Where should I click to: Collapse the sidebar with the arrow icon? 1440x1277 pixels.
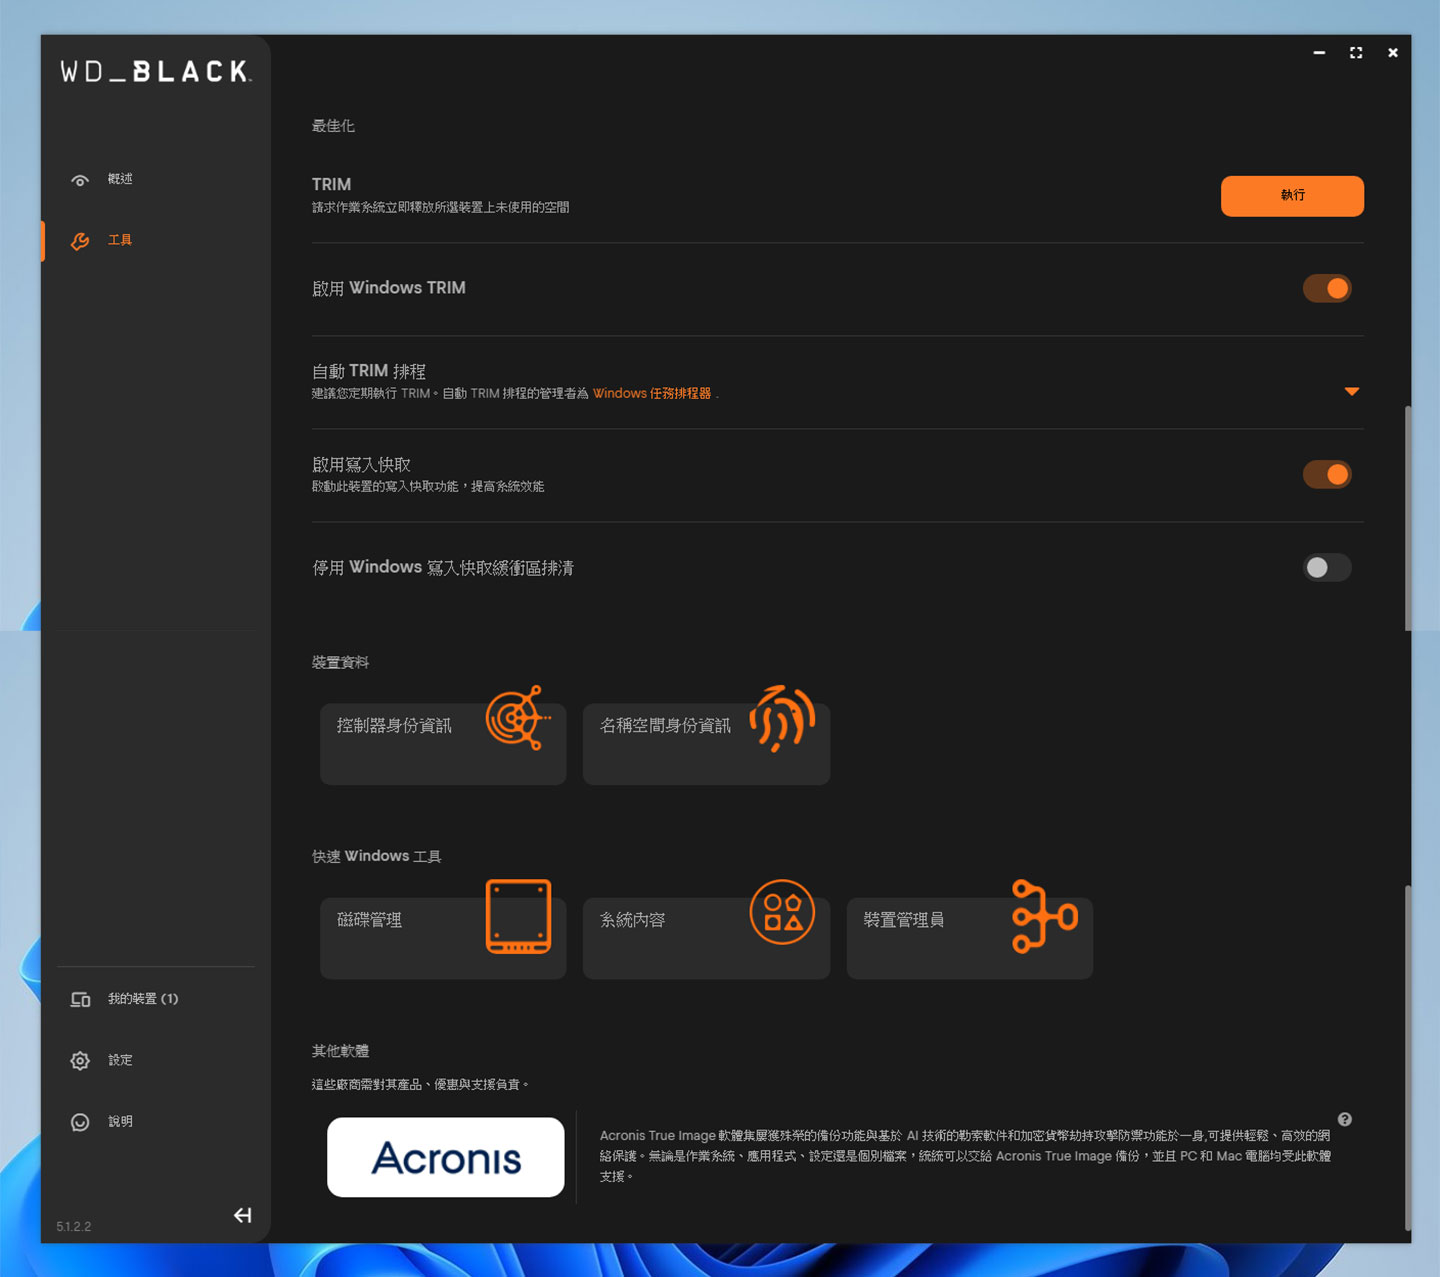(241, 1216)
